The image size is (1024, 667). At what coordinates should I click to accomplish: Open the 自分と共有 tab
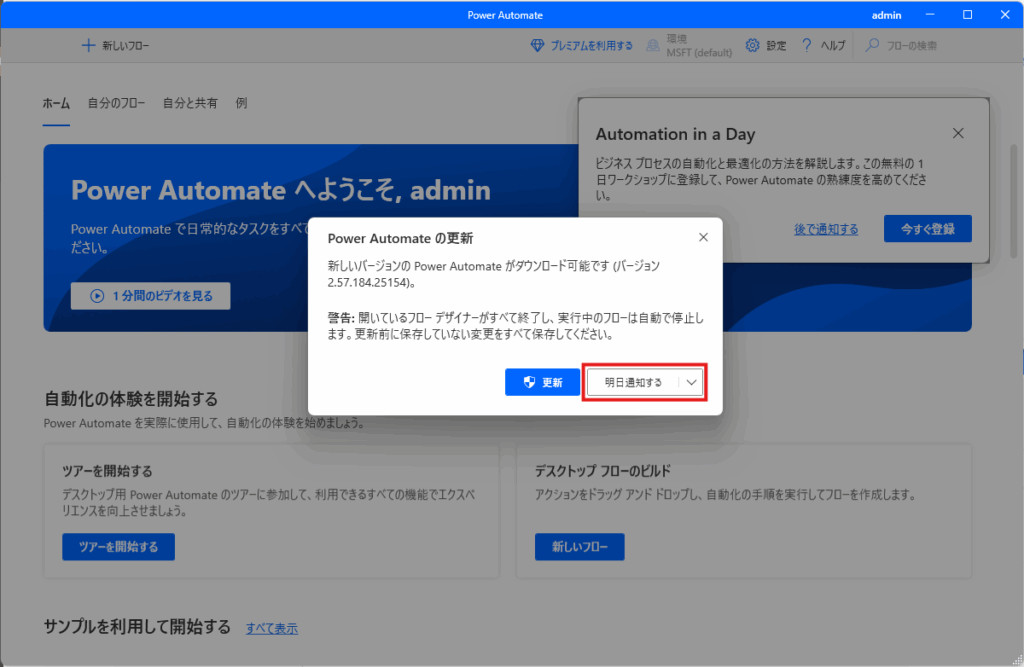point(190,103)
